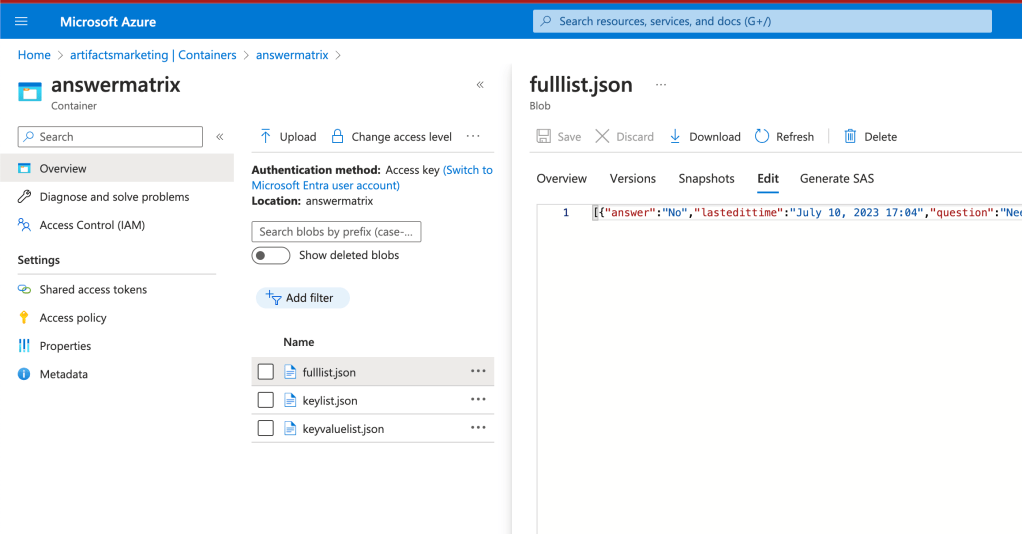Screen dimensions: 1022x534
Task: Click the keyvaluelist.json file icon
Action: pyautogui.click(x=290, y=428)
